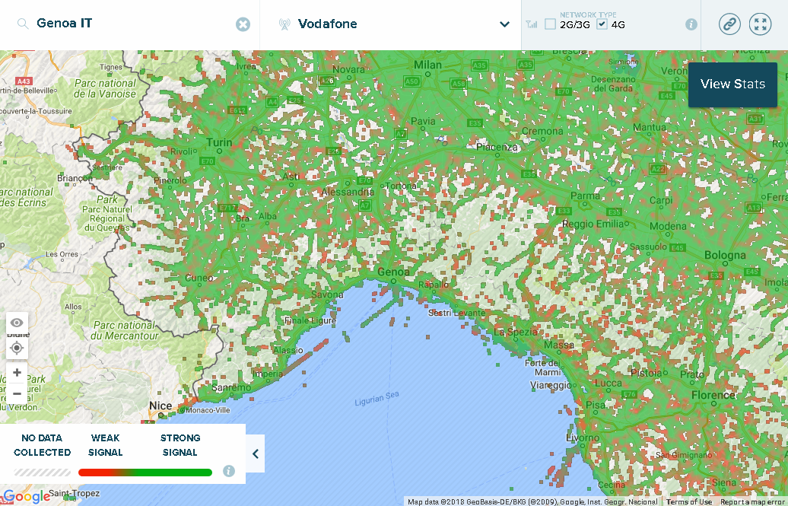Copy map link with chain icon
Screen dimensions: 788x506
pos(729,24)
